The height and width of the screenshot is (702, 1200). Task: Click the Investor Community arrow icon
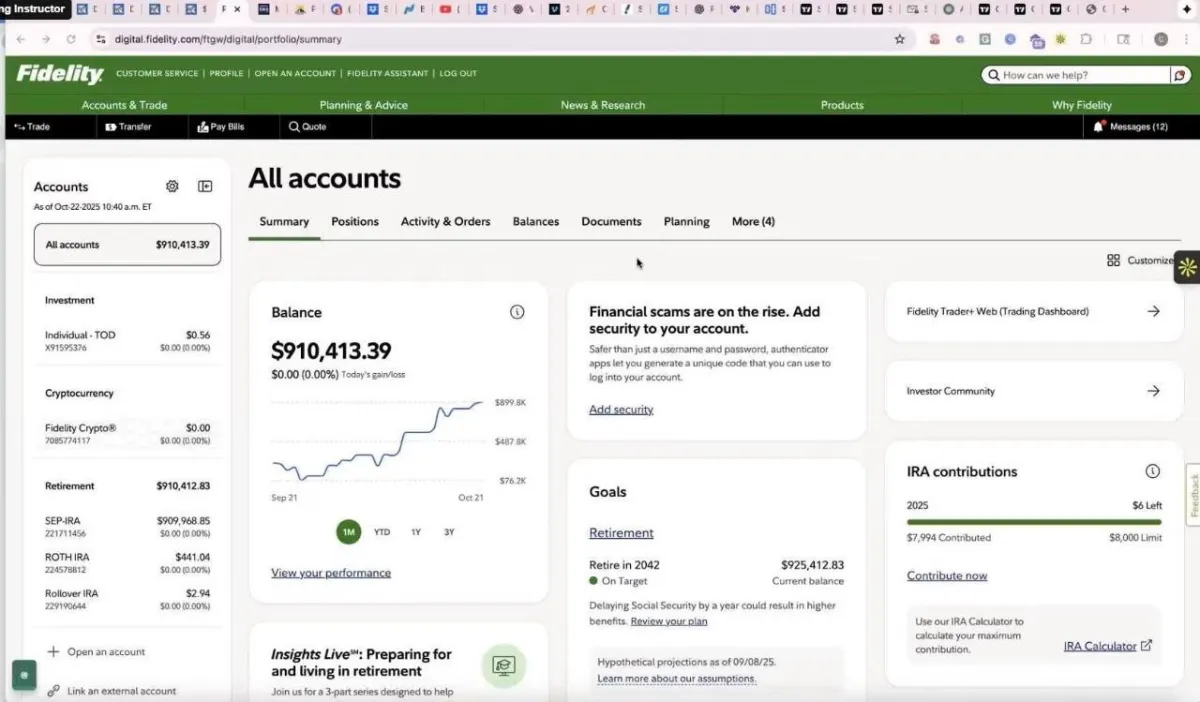[1153, 391]
